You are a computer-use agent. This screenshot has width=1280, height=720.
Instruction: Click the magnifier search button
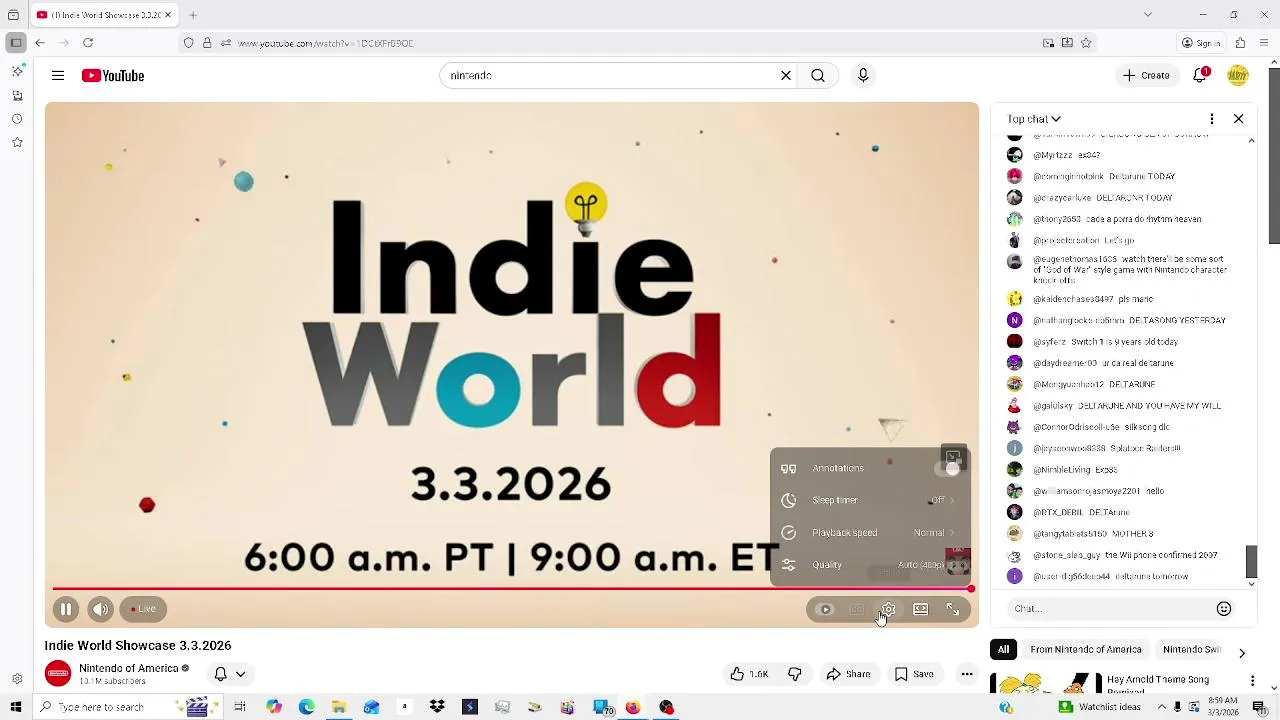818,76
